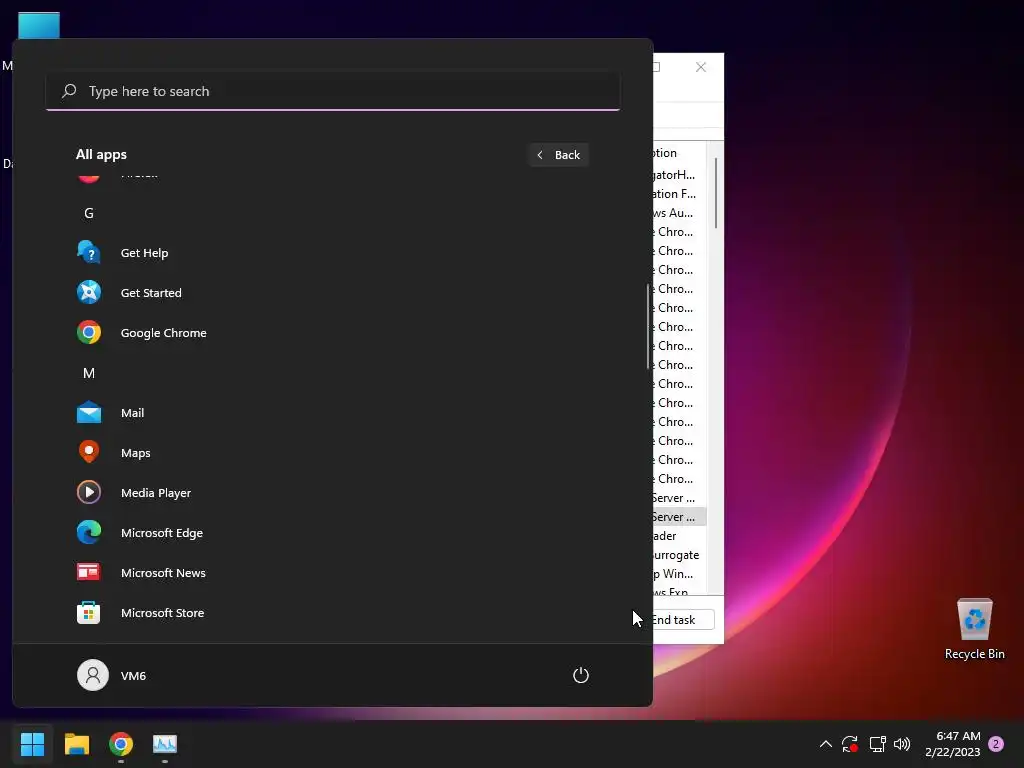1024x768 pixels.
Task: Switch to Task Manager taskbar icon
Action: point(165,744)
